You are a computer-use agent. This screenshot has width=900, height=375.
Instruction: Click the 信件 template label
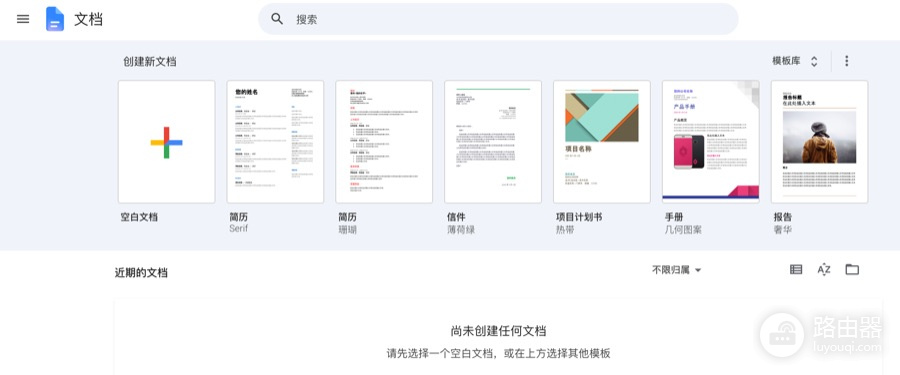(x=456, y=217)
